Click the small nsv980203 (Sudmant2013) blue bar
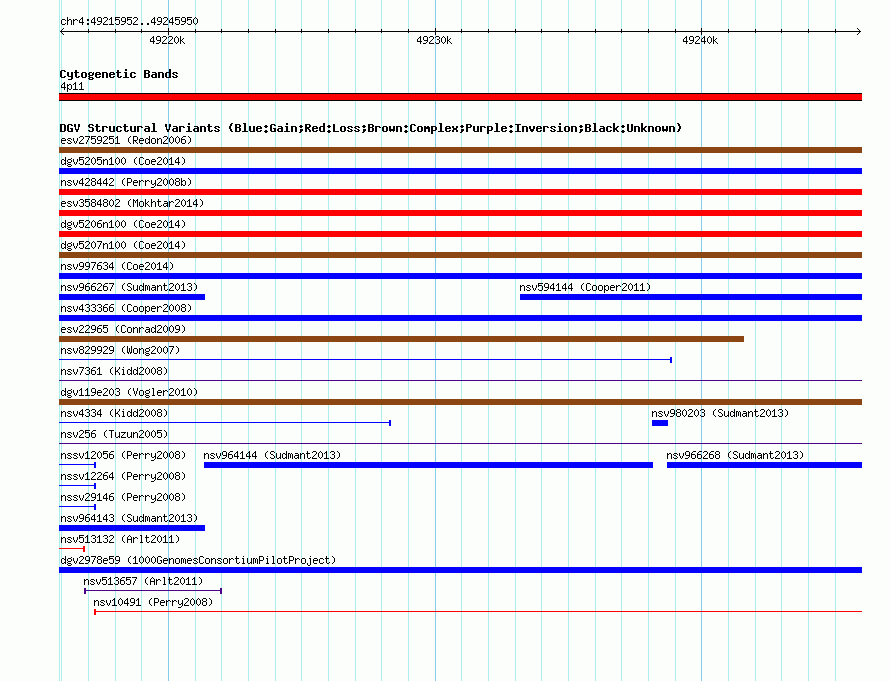This screenshot has height=681, width=890. tap(660, 423)
